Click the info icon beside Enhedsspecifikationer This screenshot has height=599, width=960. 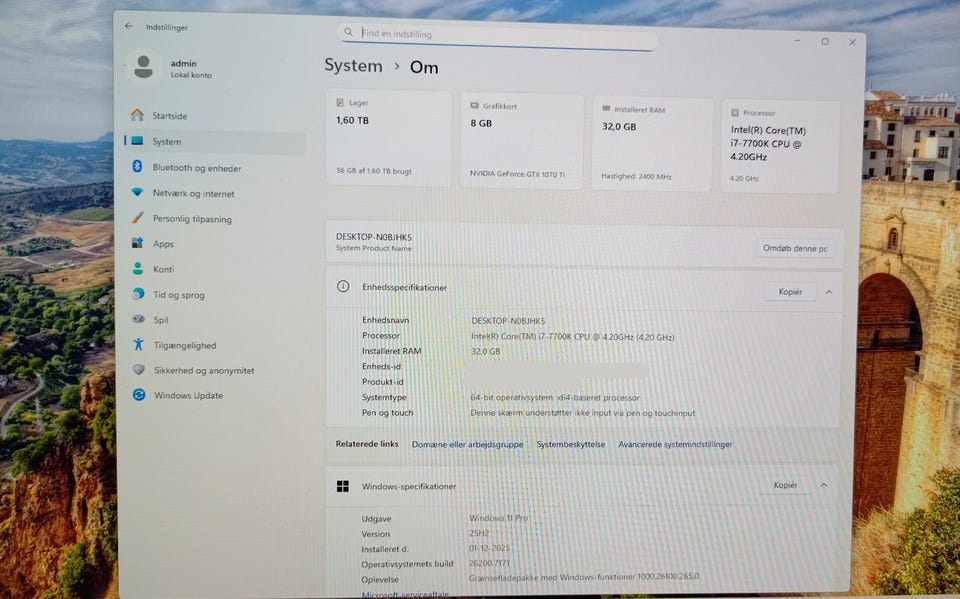point(343,286)
